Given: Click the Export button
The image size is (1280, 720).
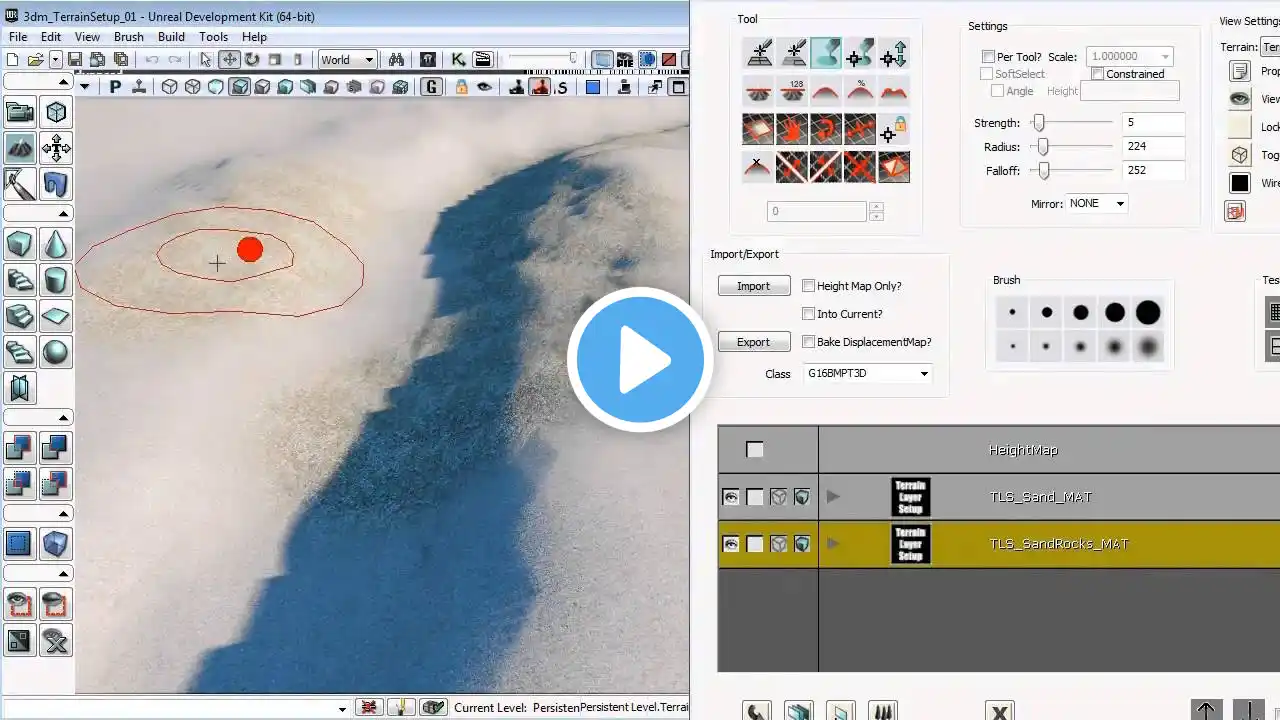Looking at the screenshot, I should pos(754,342).
